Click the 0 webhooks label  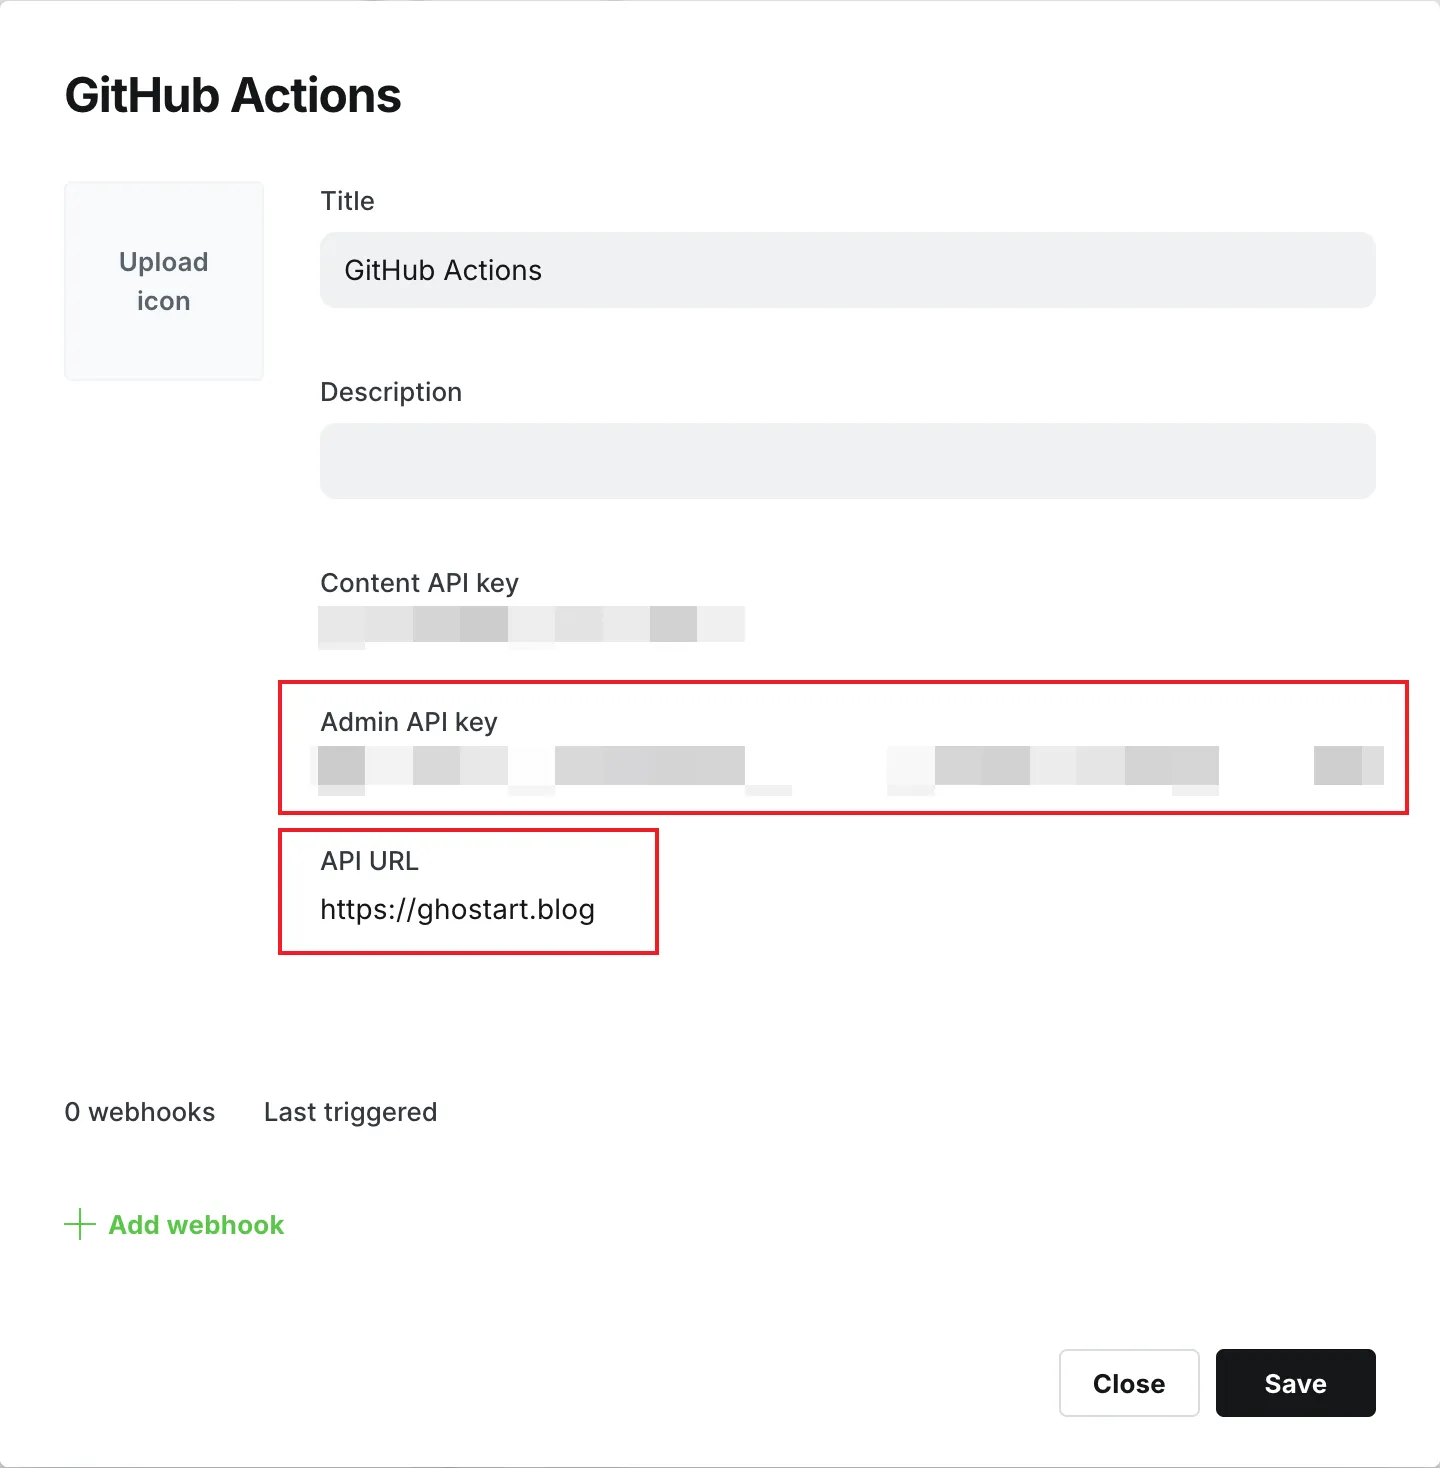coord(139,1111)
